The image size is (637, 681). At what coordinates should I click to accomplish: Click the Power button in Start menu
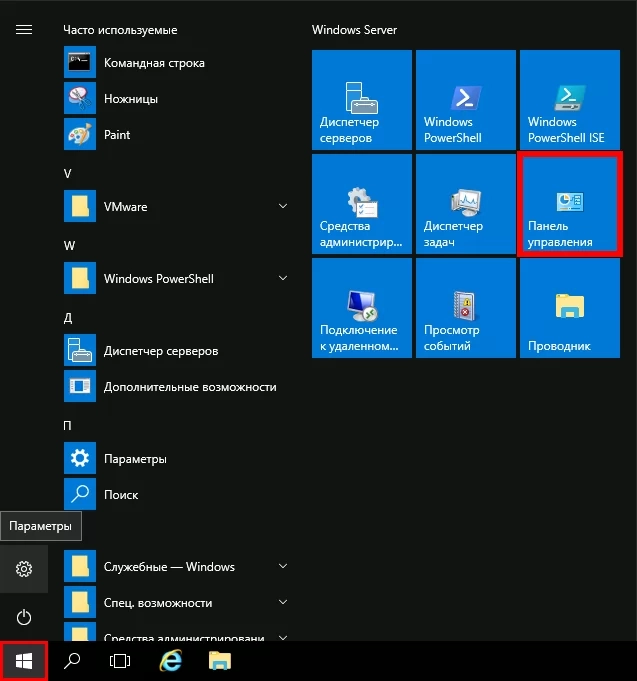click(24, 617)
